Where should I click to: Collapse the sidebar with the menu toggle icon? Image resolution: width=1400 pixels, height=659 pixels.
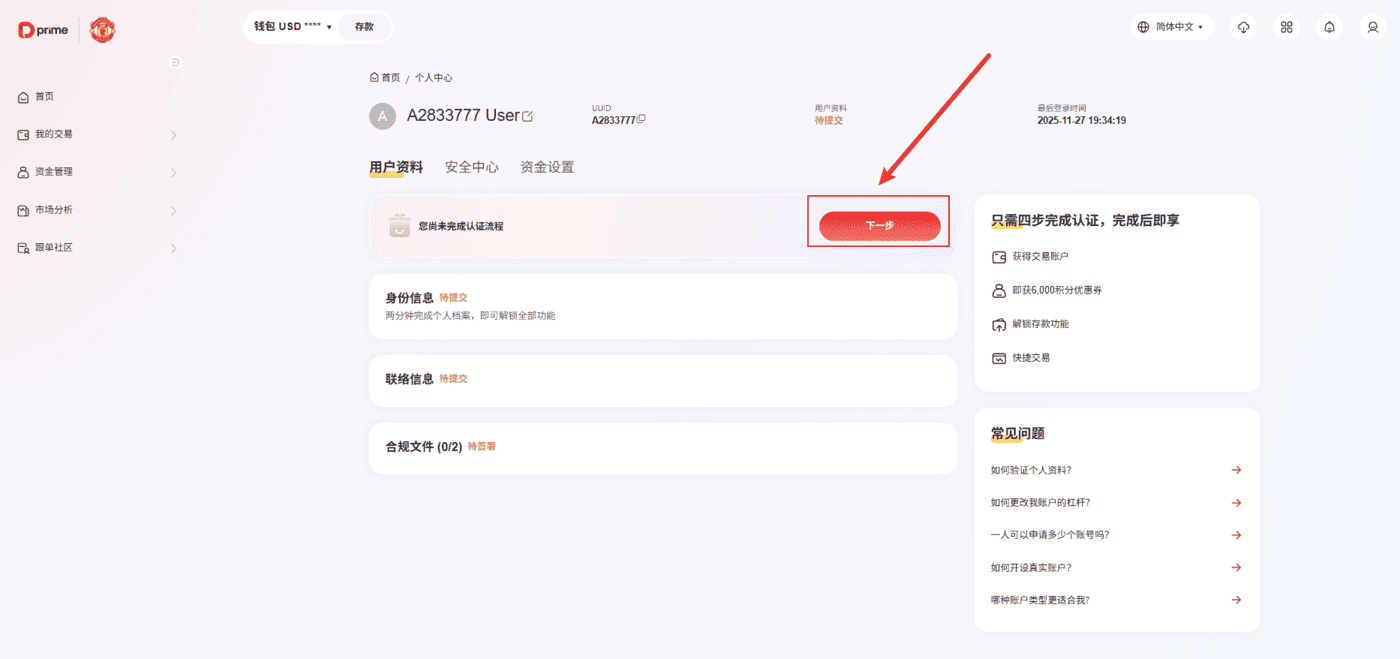tap(175, 62)
